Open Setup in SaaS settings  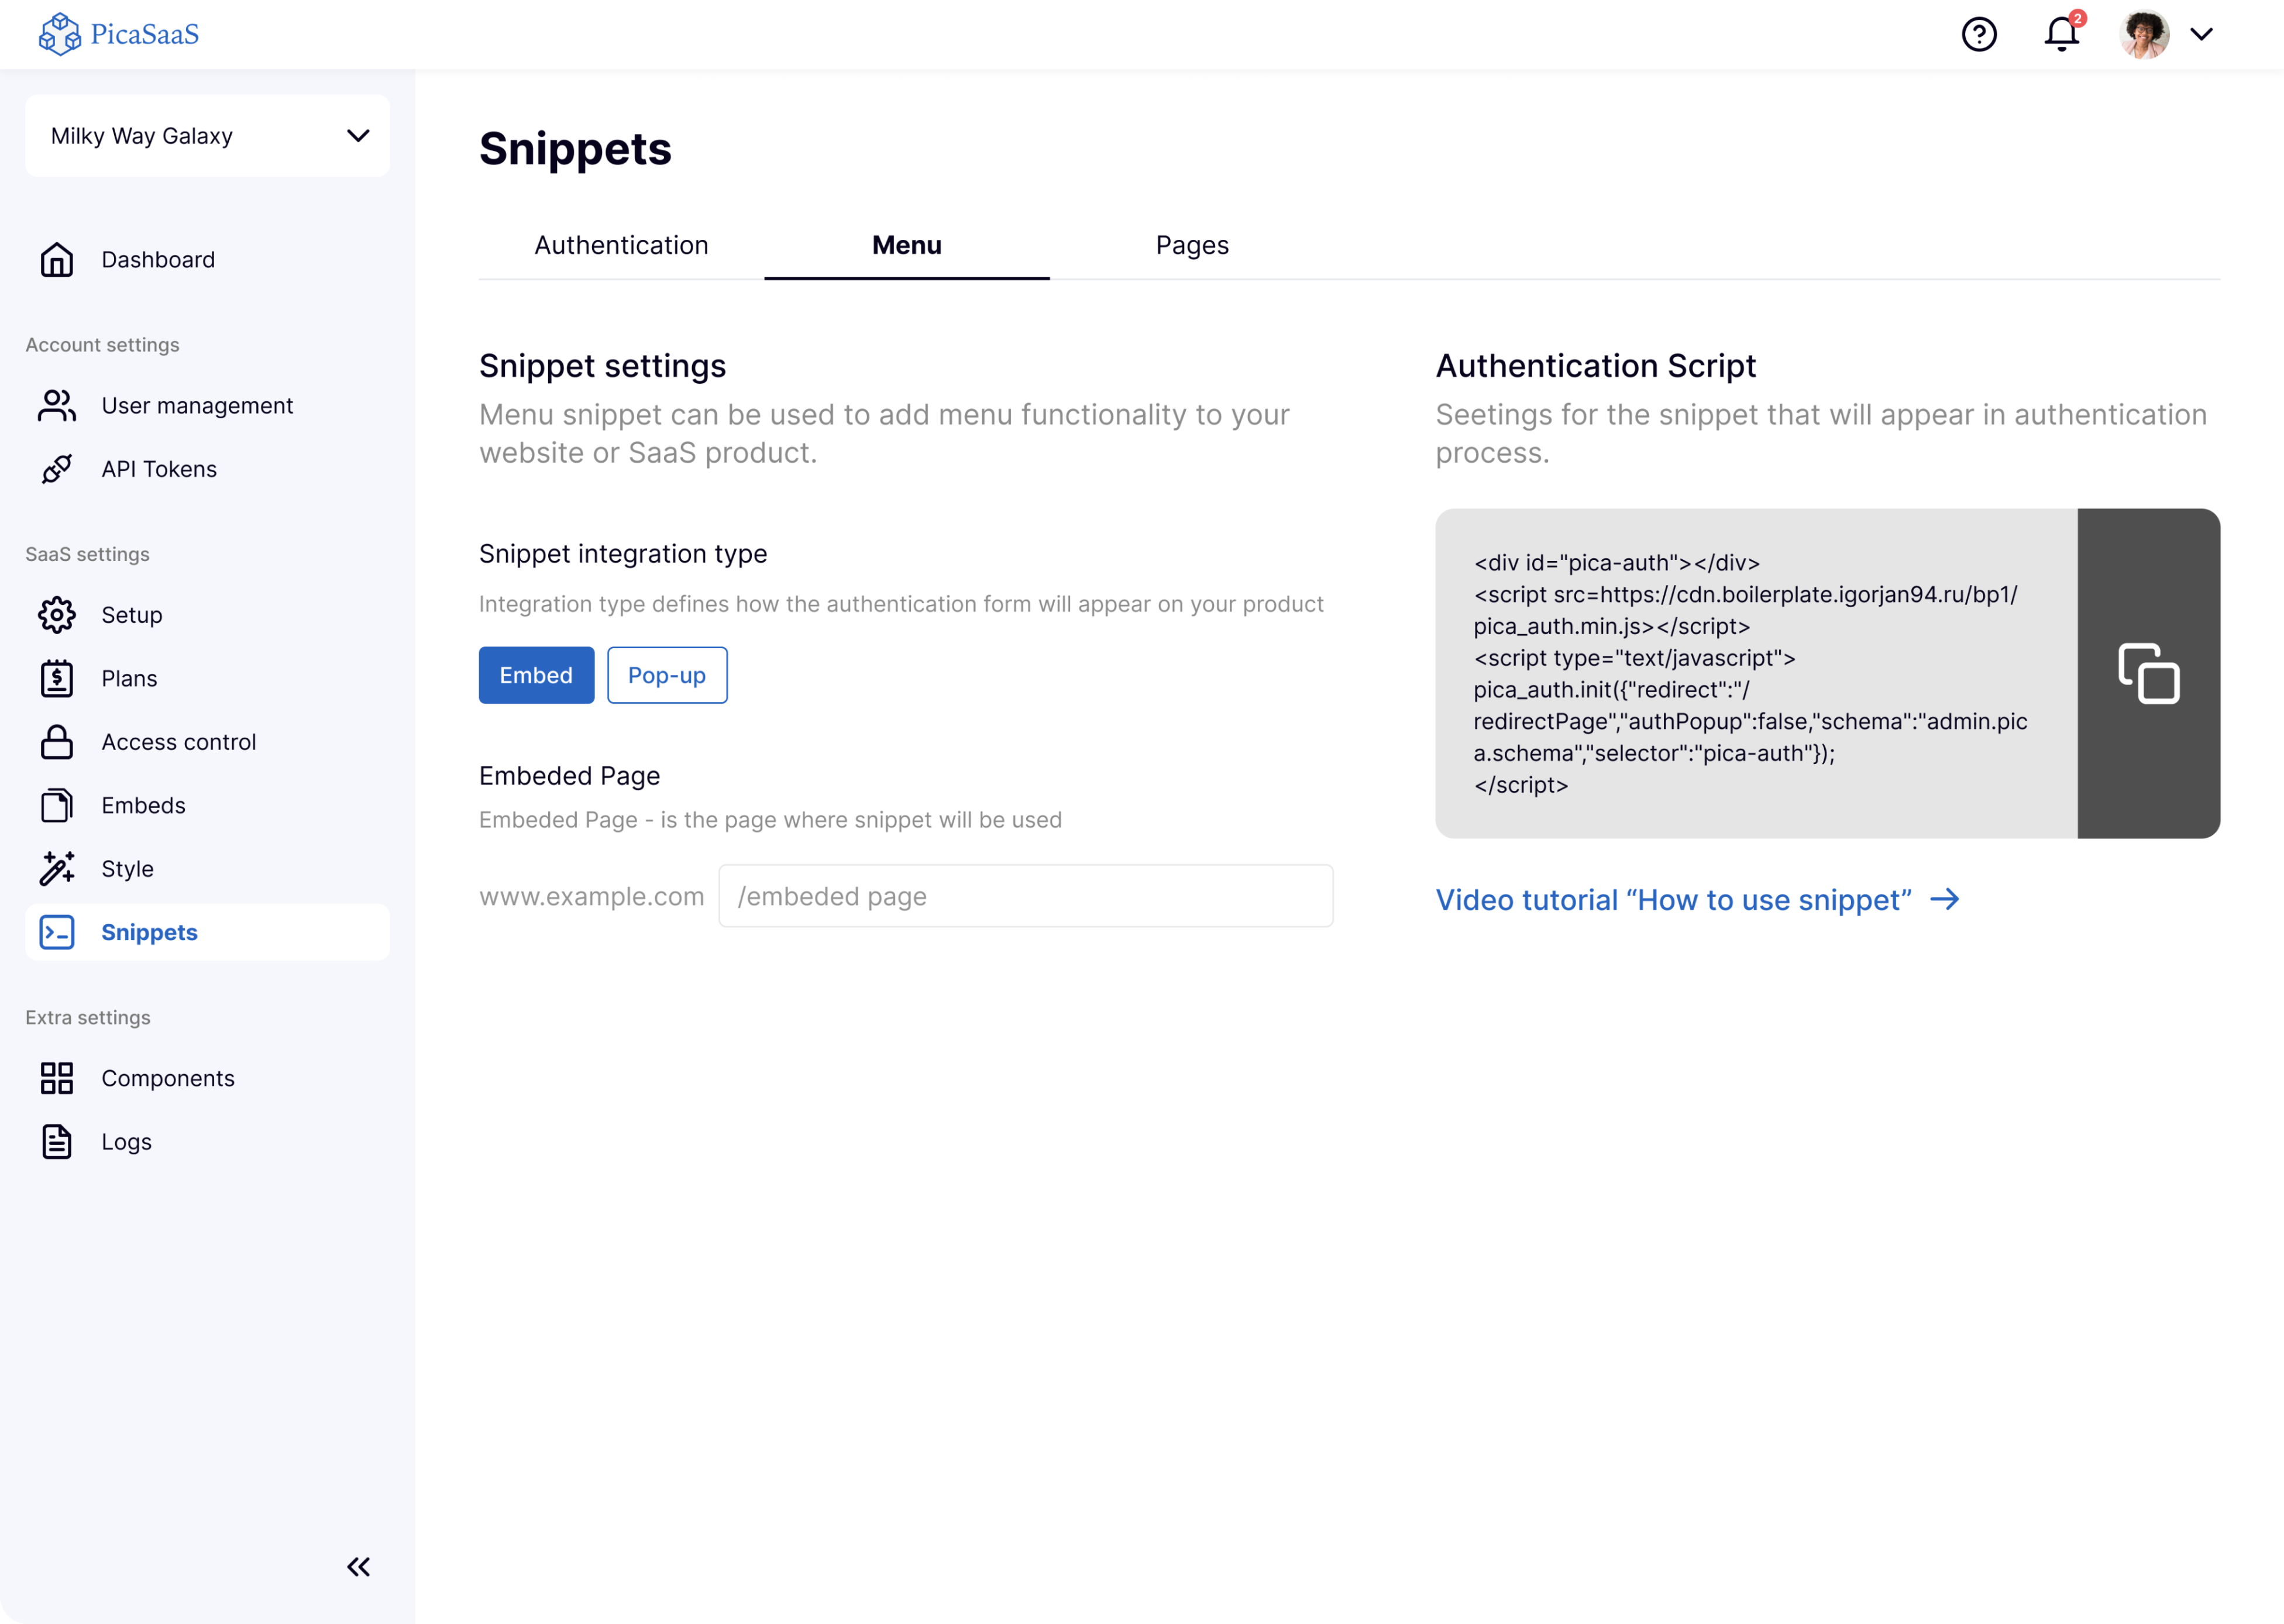(x=131, y=615)
